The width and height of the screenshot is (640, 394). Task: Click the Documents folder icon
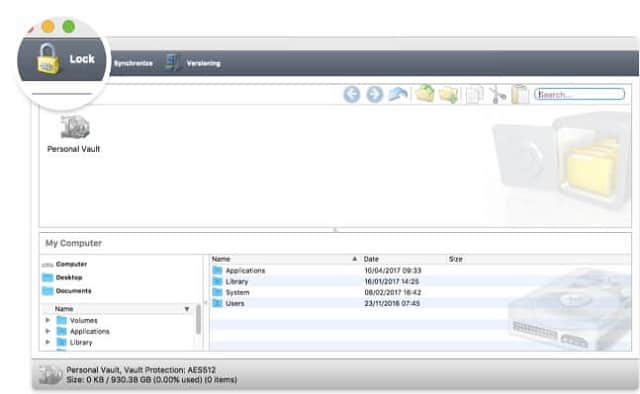pos(48,291)
